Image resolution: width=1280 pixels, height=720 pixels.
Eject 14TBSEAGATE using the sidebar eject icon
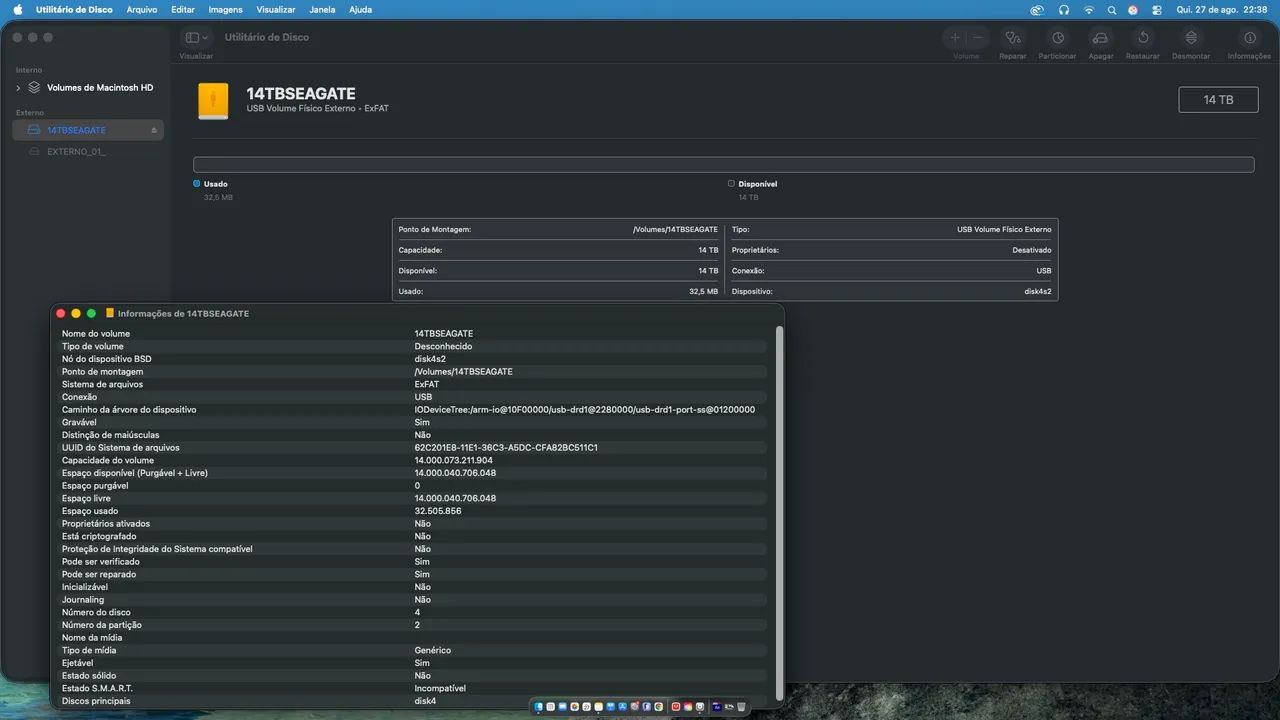pos(154,130)
